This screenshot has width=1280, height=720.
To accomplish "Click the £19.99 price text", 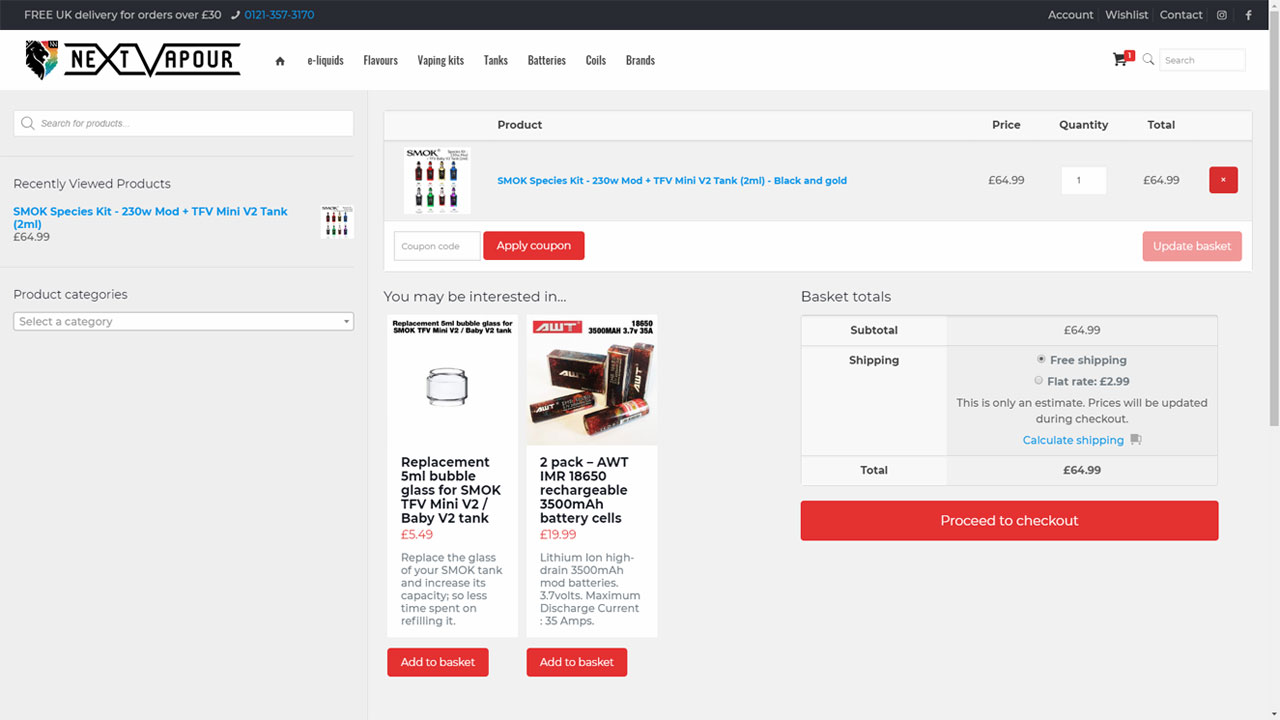I will pyautogui.click(x=558, y=535).
